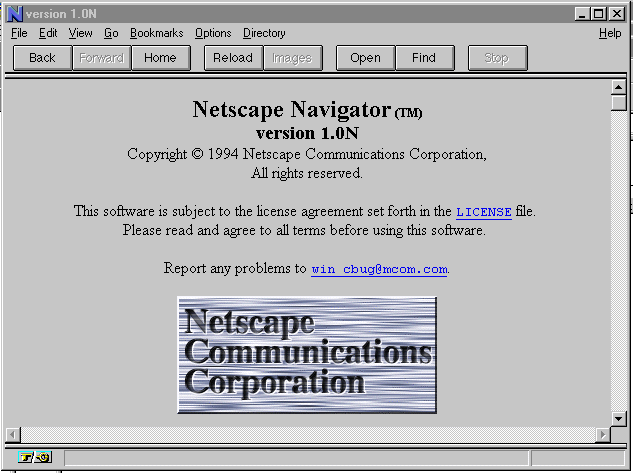Follow the LICENSE hyperlink

484,212
